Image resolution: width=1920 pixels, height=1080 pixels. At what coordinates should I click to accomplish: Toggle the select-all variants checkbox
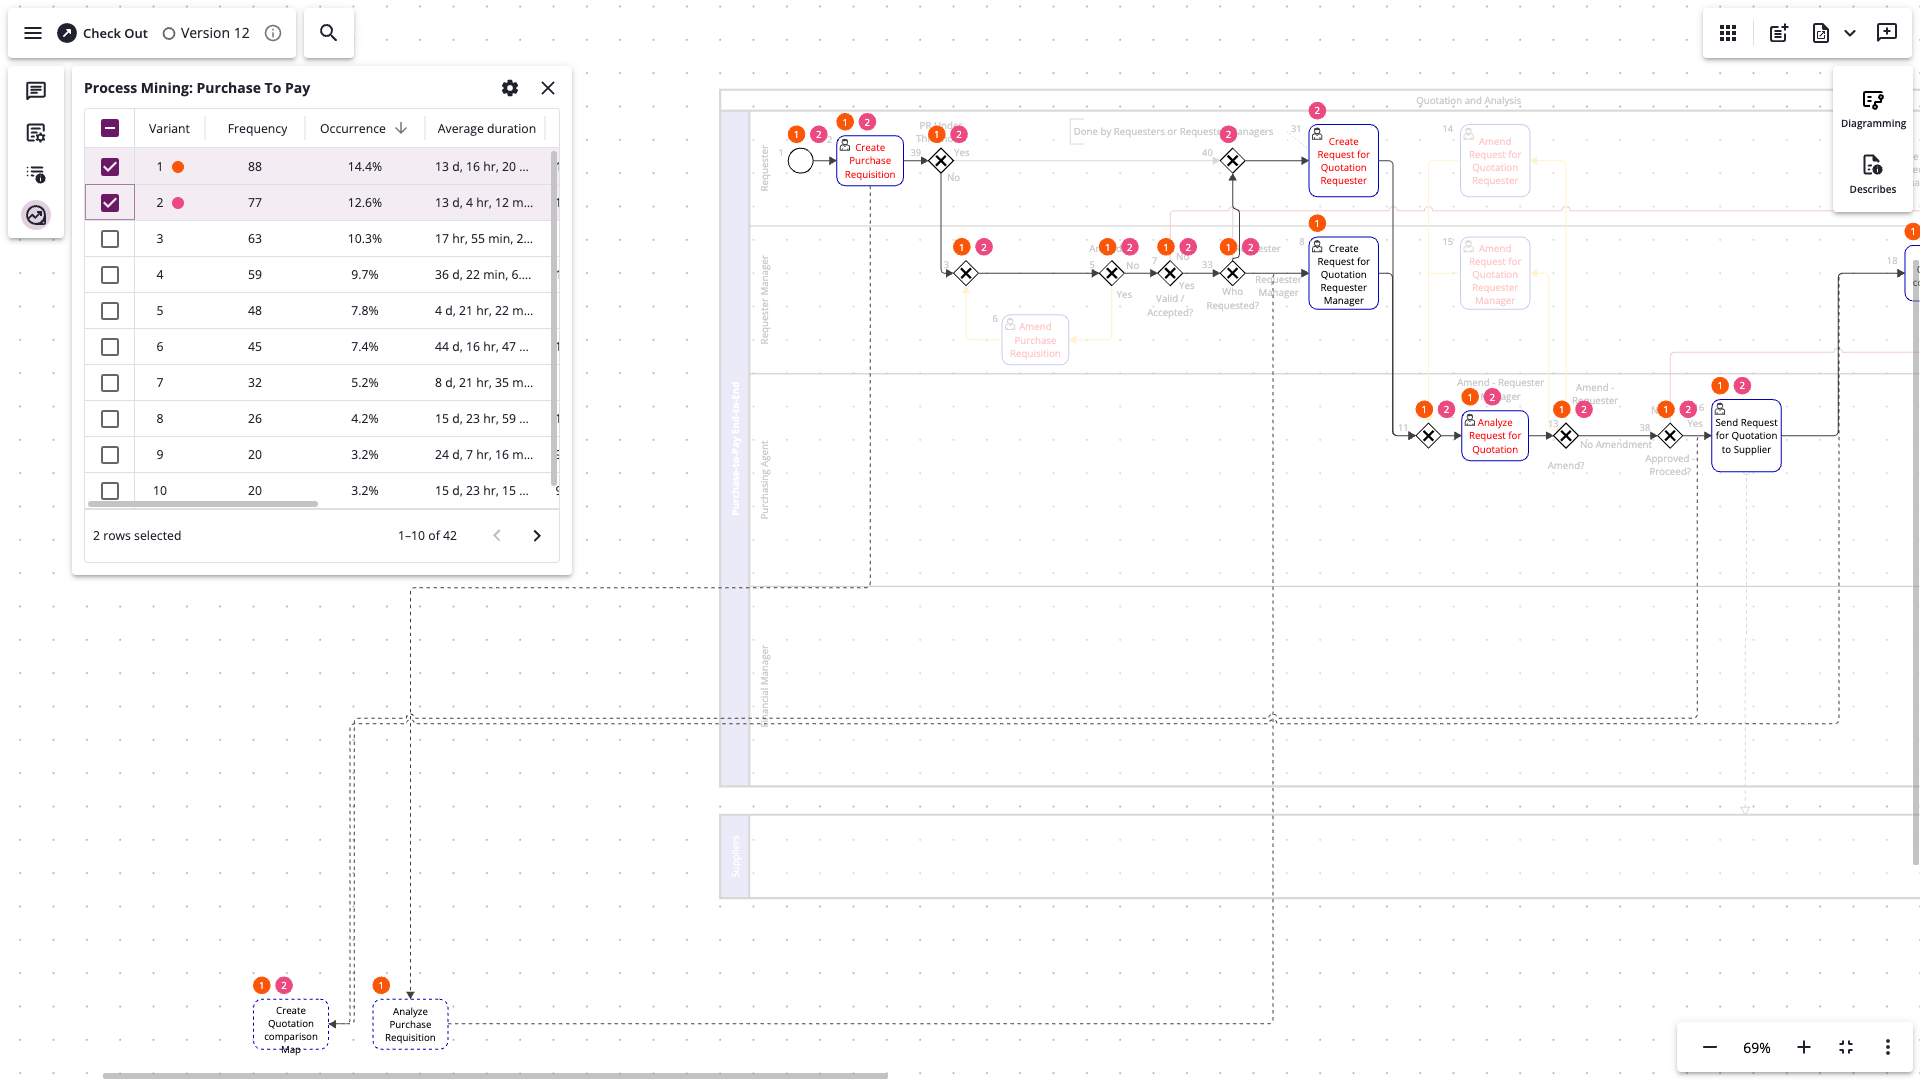[x=110, y=128]
